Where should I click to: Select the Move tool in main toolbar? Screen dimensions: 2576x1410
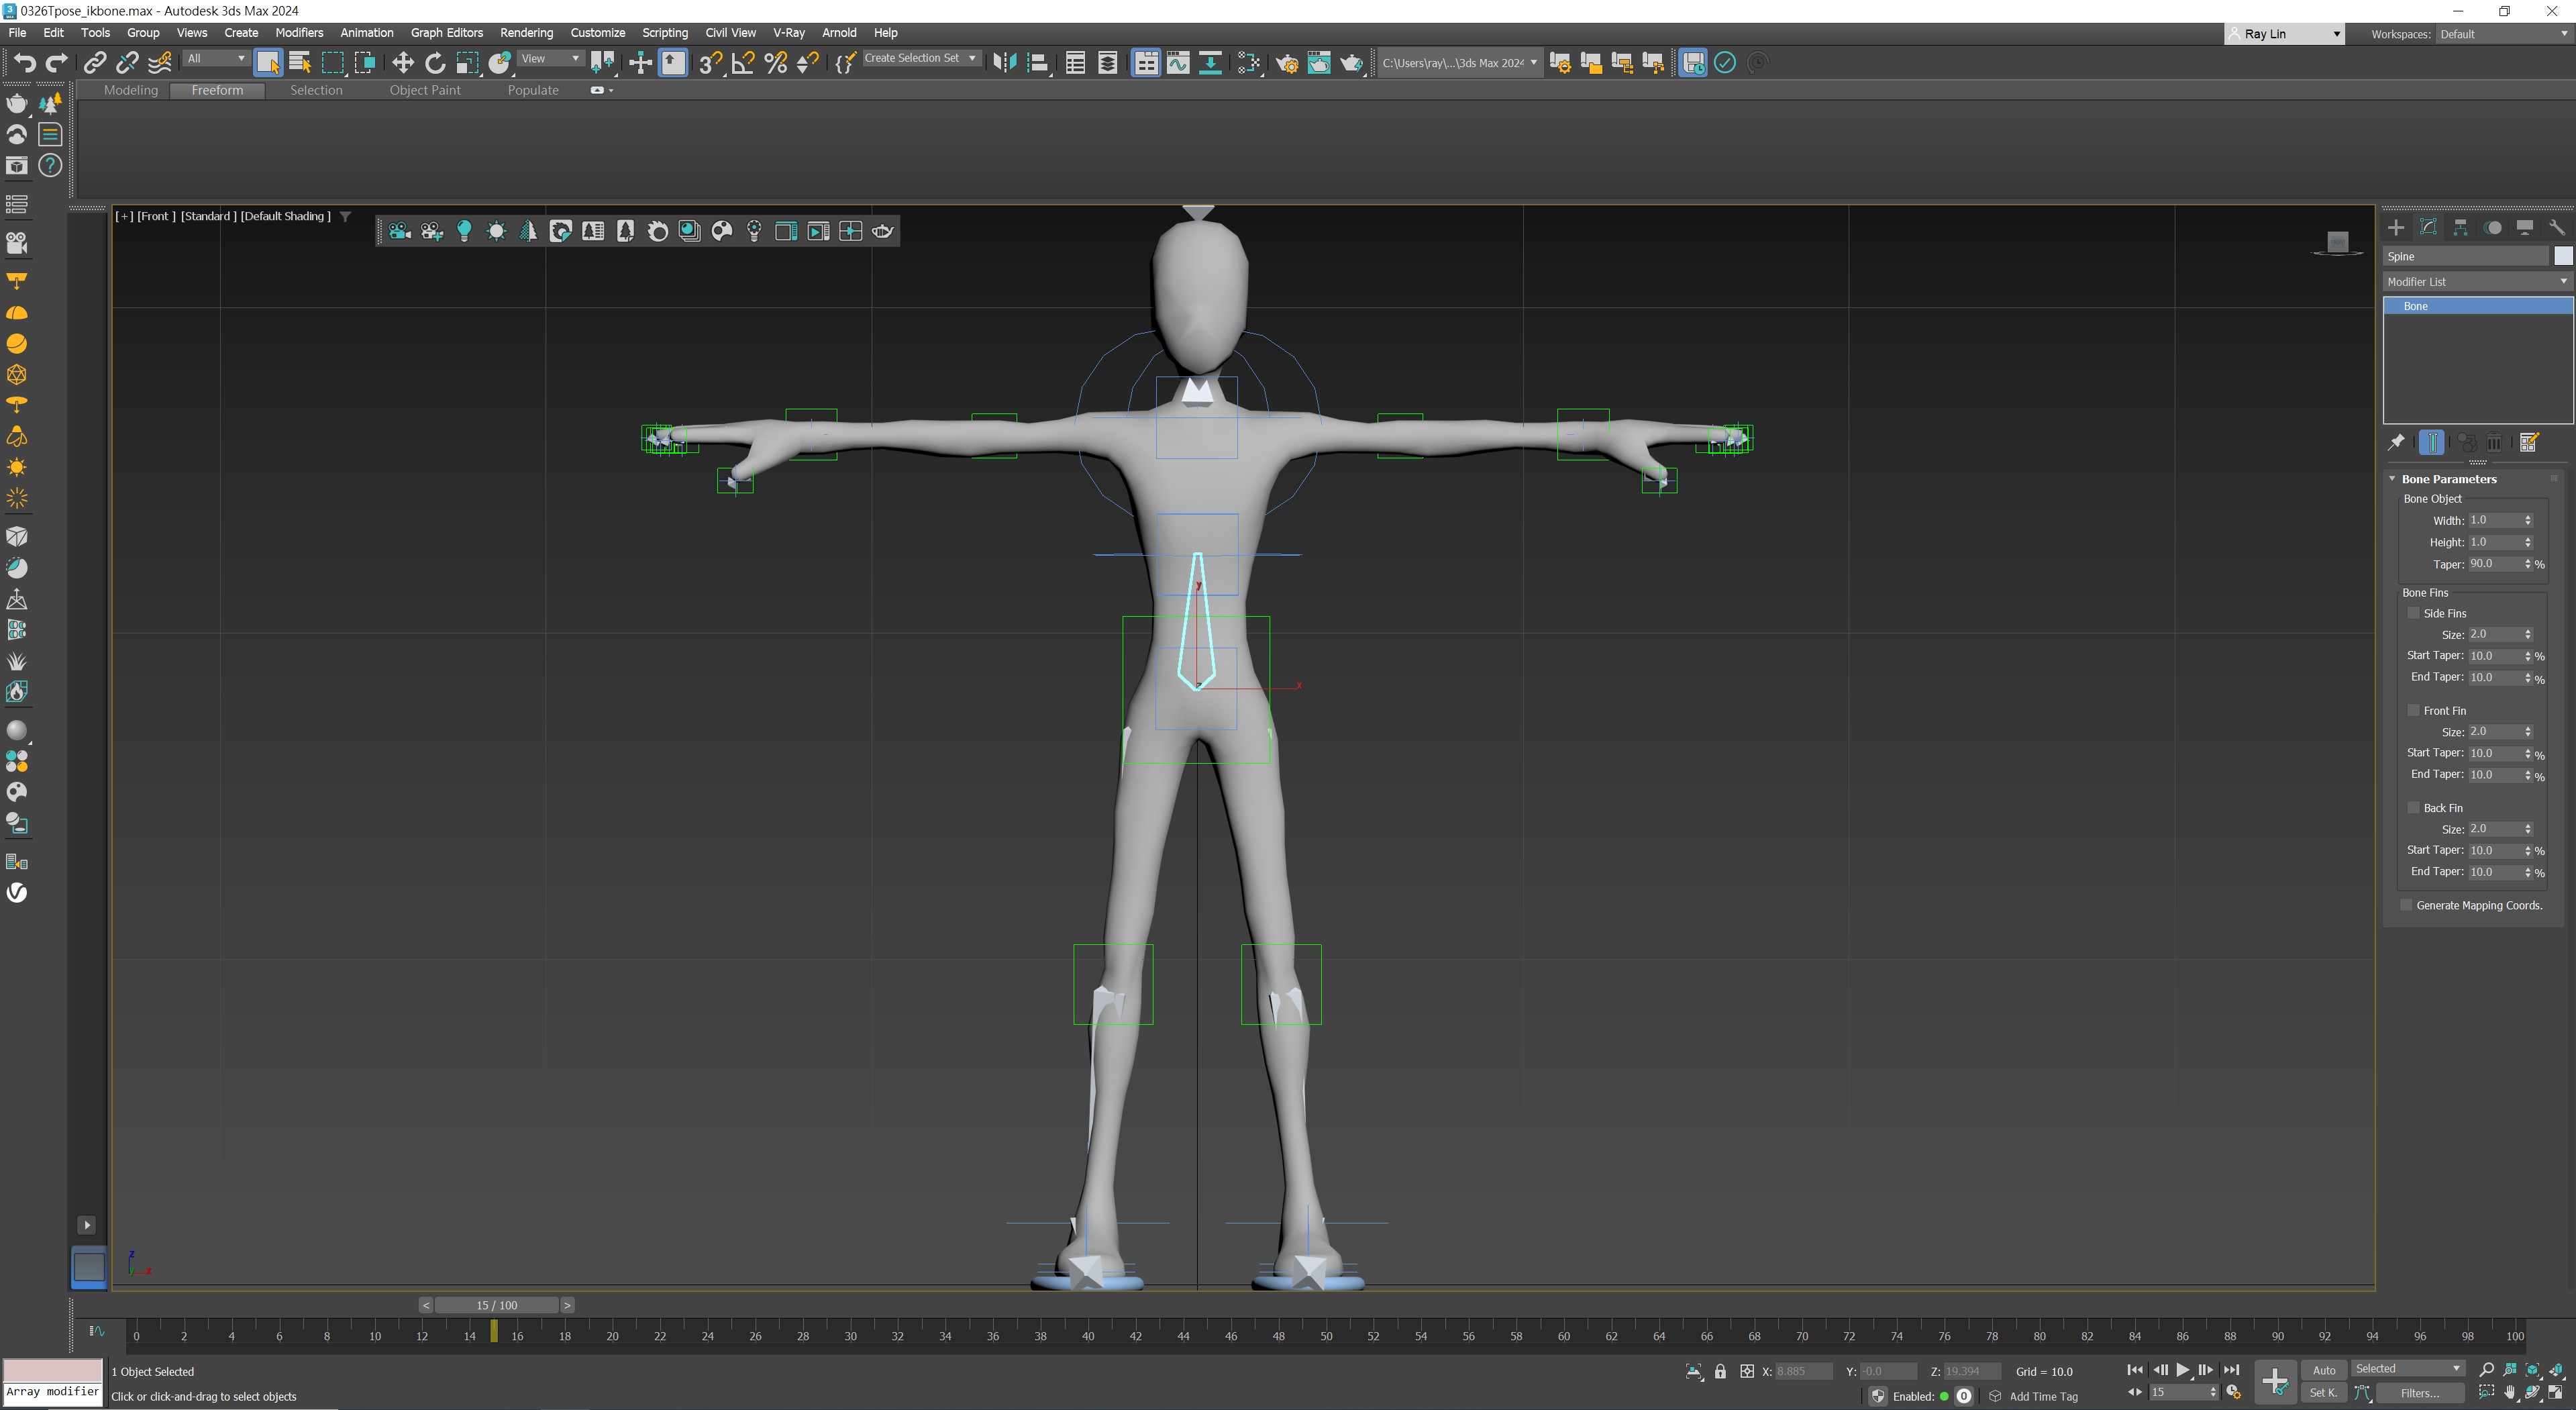pos(402,63)
